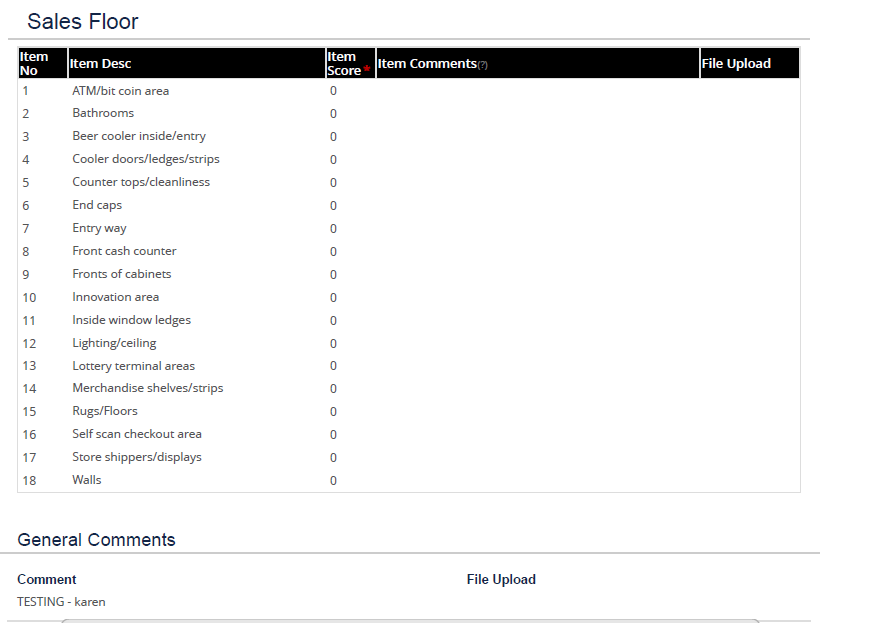Click the Item Comments column header
The image size is (871, 623).
click(538, 63)
